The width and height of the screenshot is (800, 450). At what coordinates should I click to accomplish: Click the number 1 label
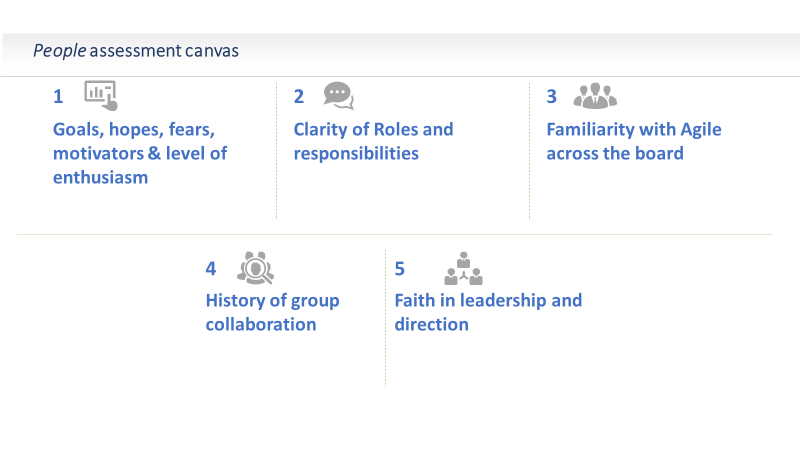[58, 97]
